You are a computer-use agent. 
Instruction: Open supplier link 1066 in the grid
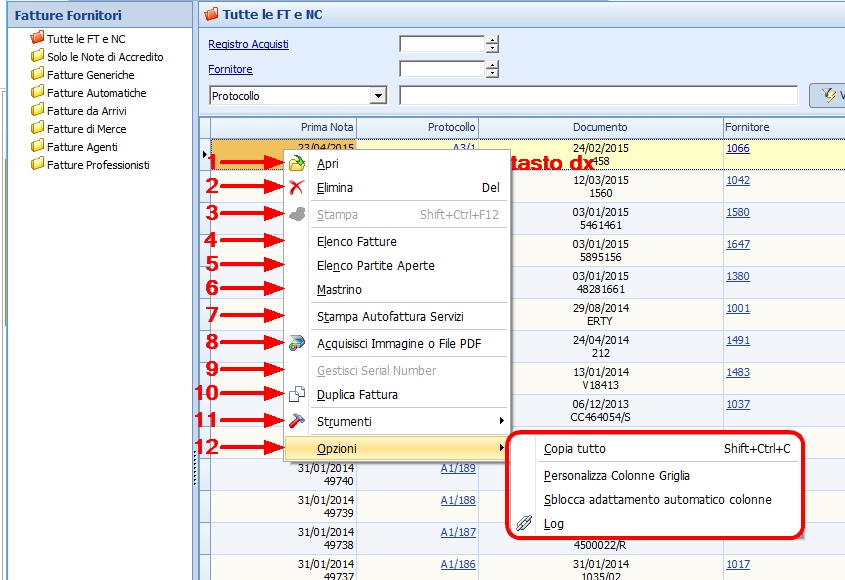tap(738, 148)
